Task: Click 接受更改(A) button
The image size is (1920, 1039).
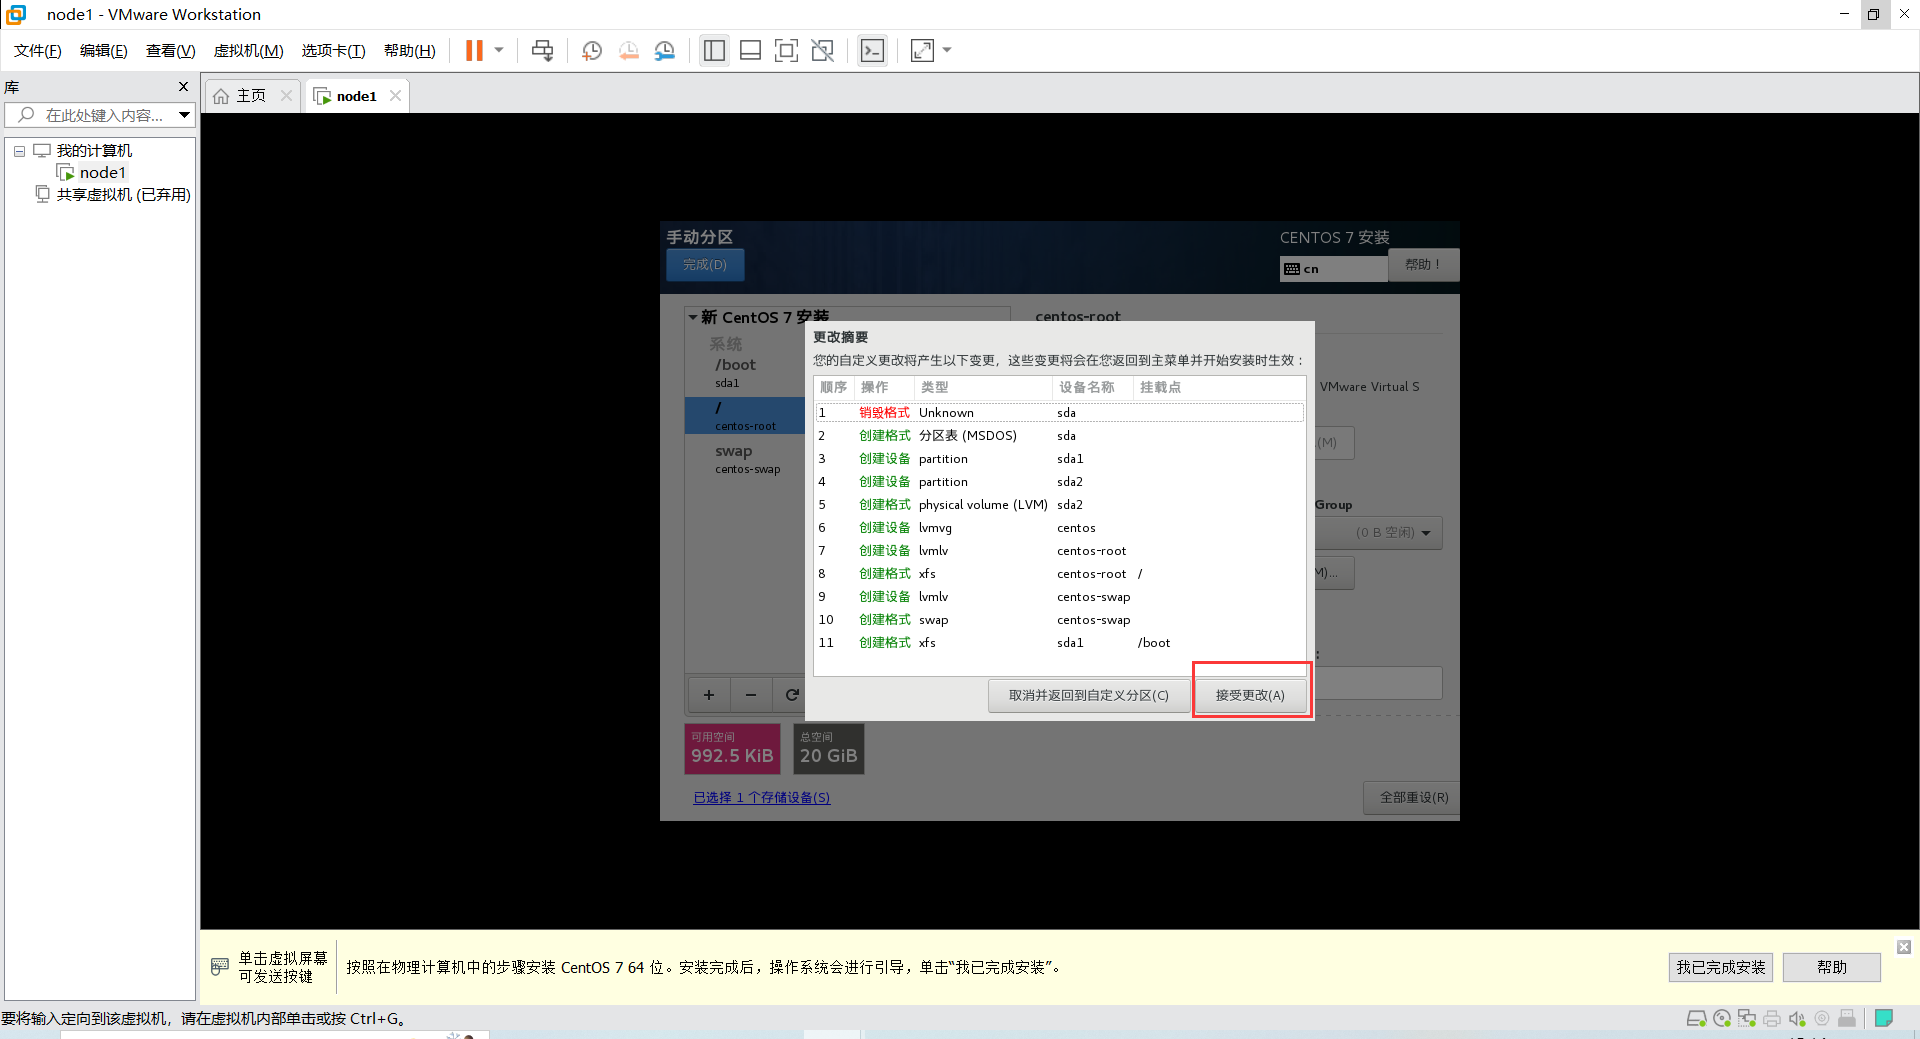Action: (1250, 695)
